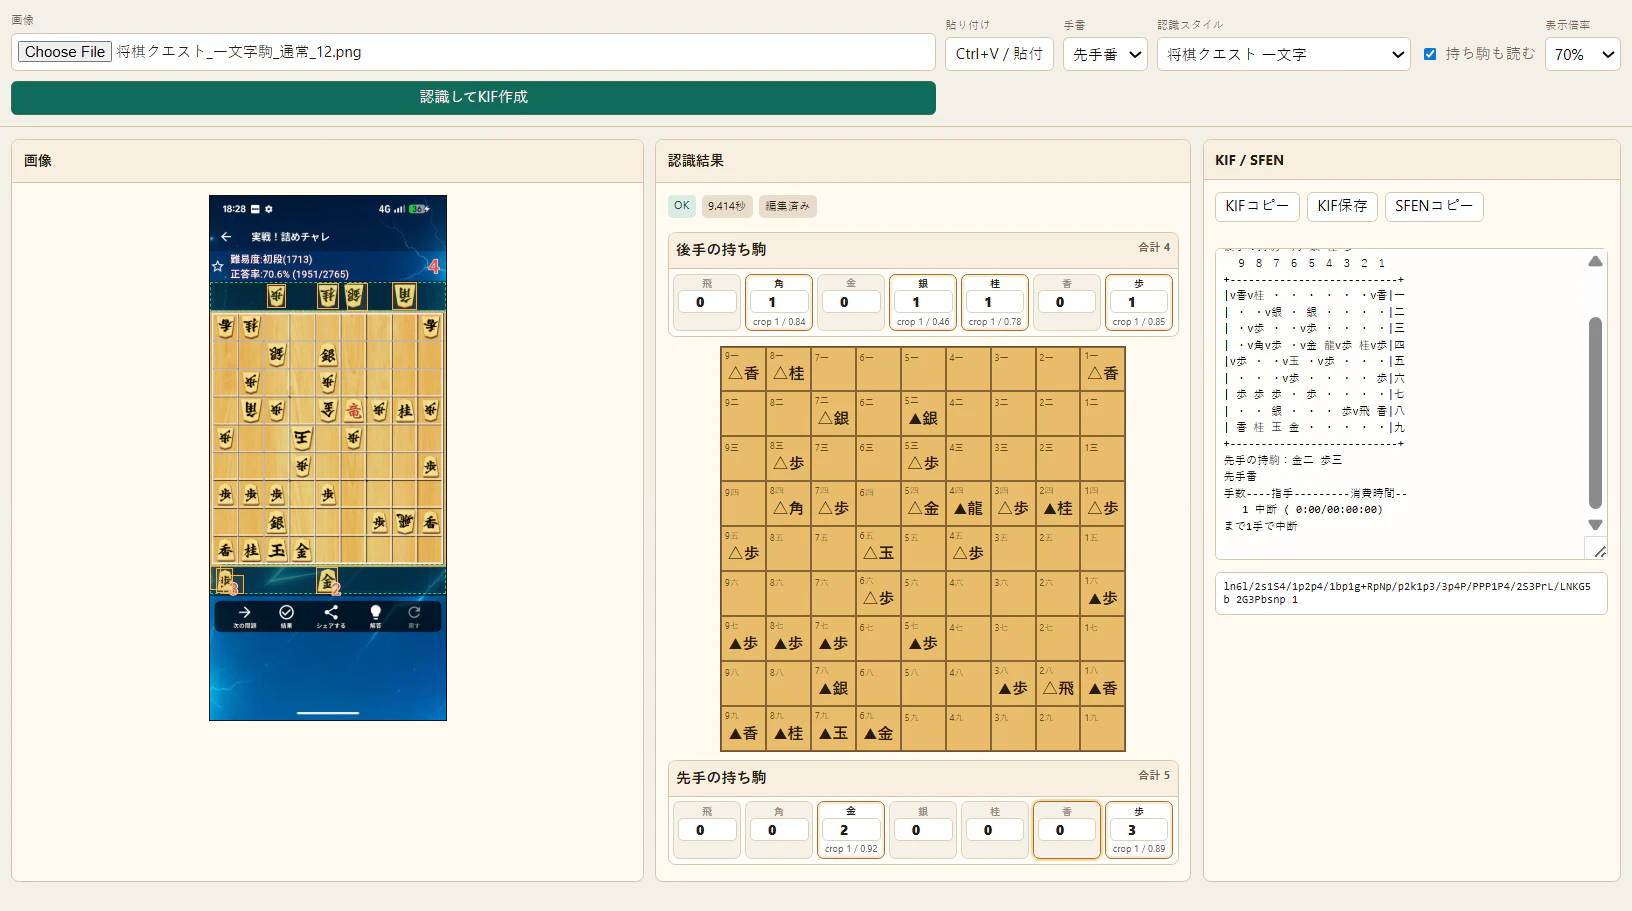Click the OK status badge
The height and width of the screenshot is (911, 1632).
click(x=682, y=206)
